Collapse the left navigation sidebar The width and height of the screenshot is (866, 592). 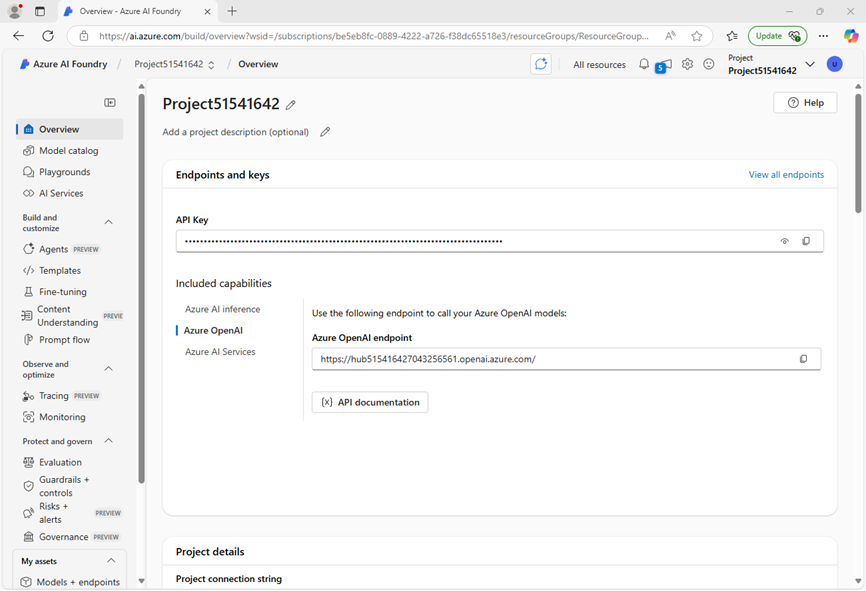coord(110,103)
